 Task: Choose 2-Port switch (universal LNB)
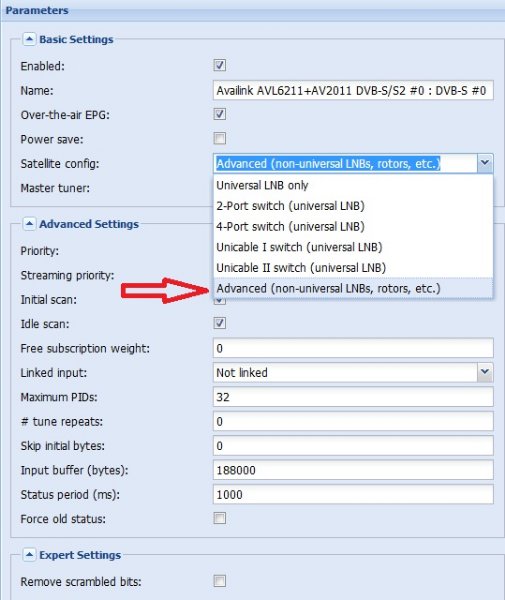353,206
